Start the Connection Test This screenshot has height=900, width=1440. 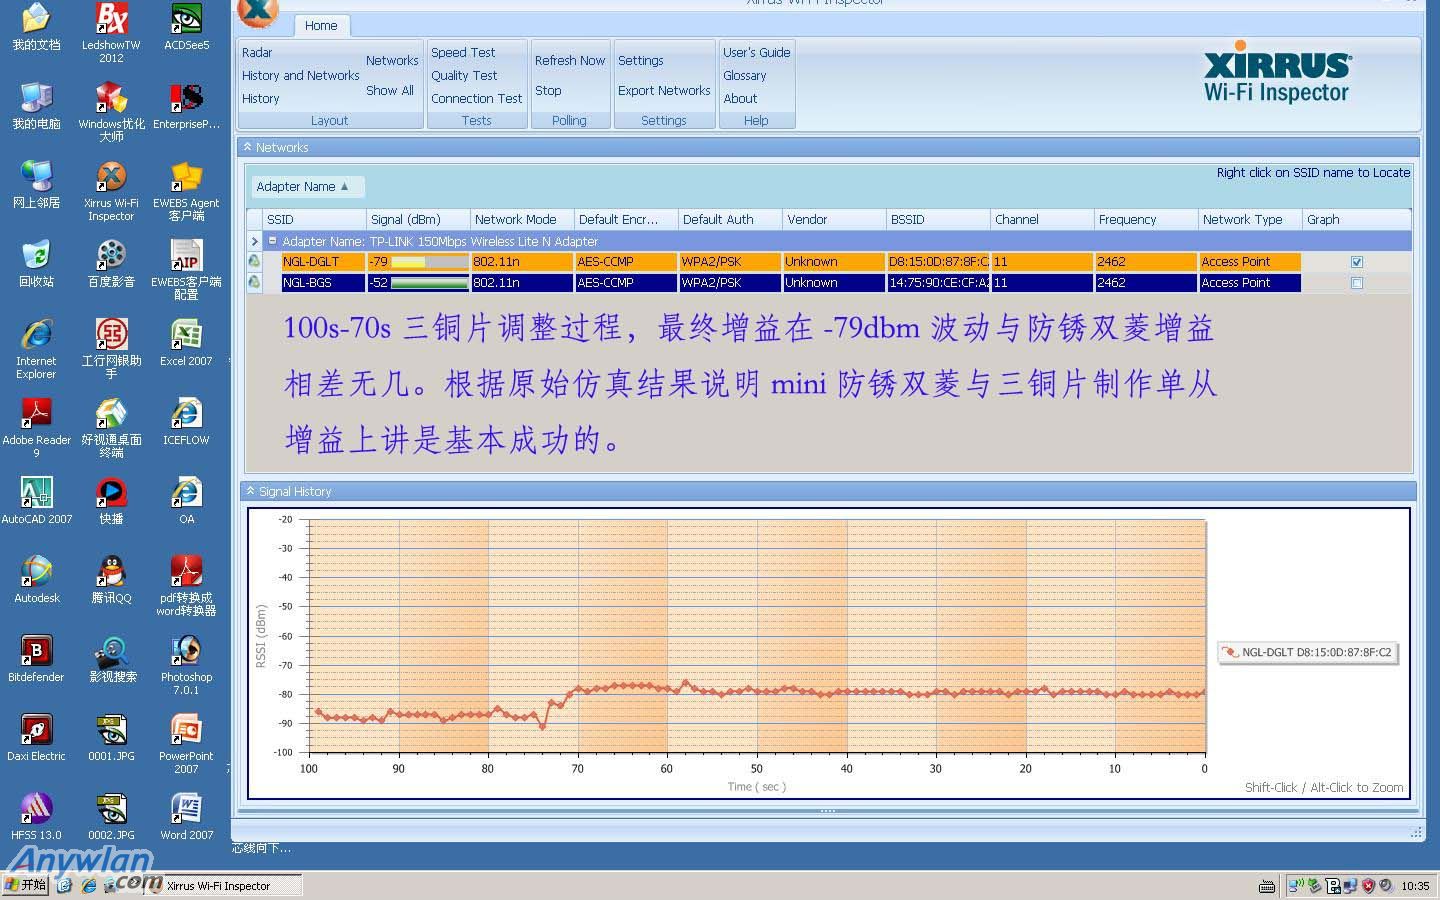click(x=476, y=98)
